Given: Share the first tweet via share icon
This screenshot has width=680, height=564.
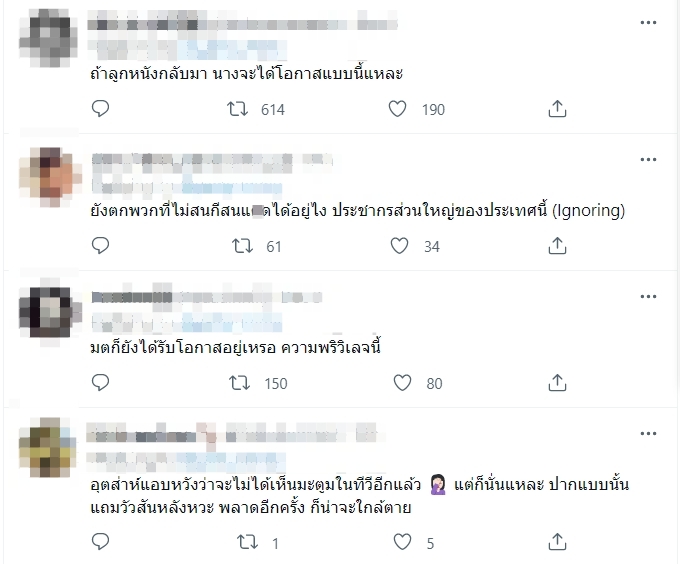Looking at the screenshot, I should click(557, 108).
